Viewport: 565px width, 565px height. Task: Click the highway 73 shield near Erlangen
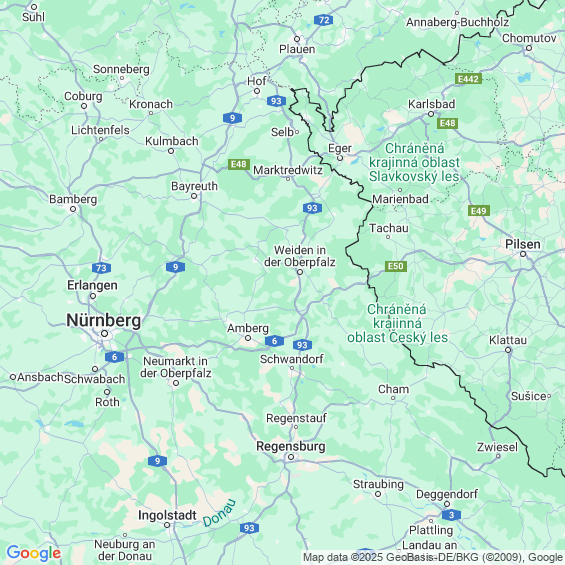coord(101,268)
